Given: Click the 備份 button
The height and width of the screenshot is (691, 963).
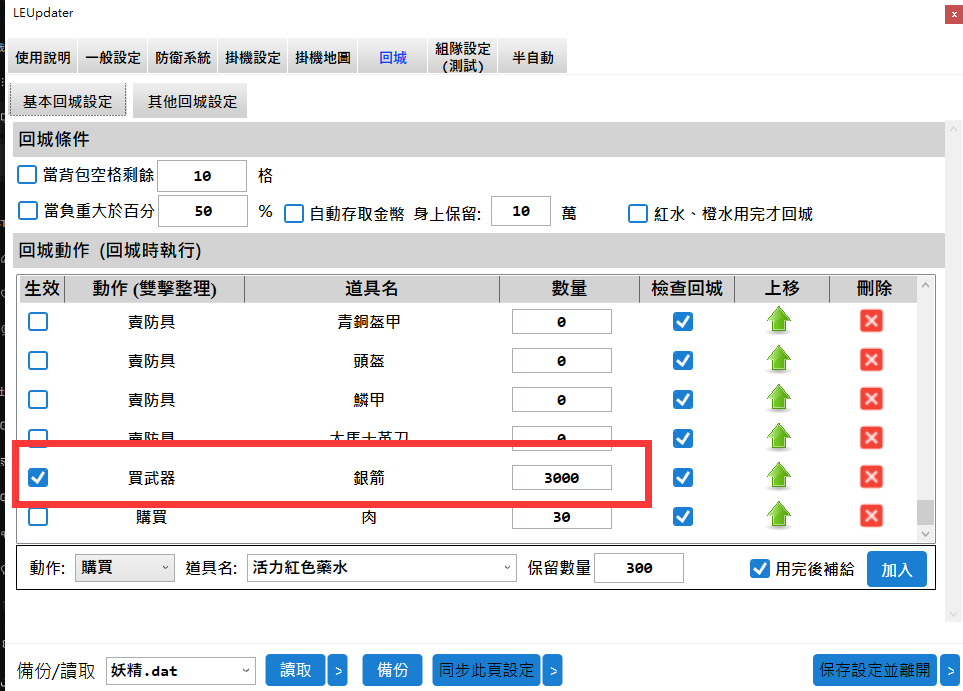Looking at the screenshot, I should tap(392, 670).
